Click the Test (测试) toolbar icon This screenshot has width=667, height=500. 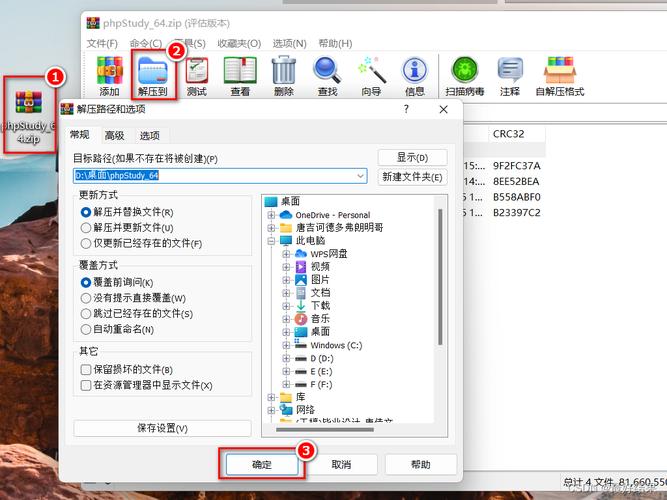pyautogui.click(x=197, y=76)
